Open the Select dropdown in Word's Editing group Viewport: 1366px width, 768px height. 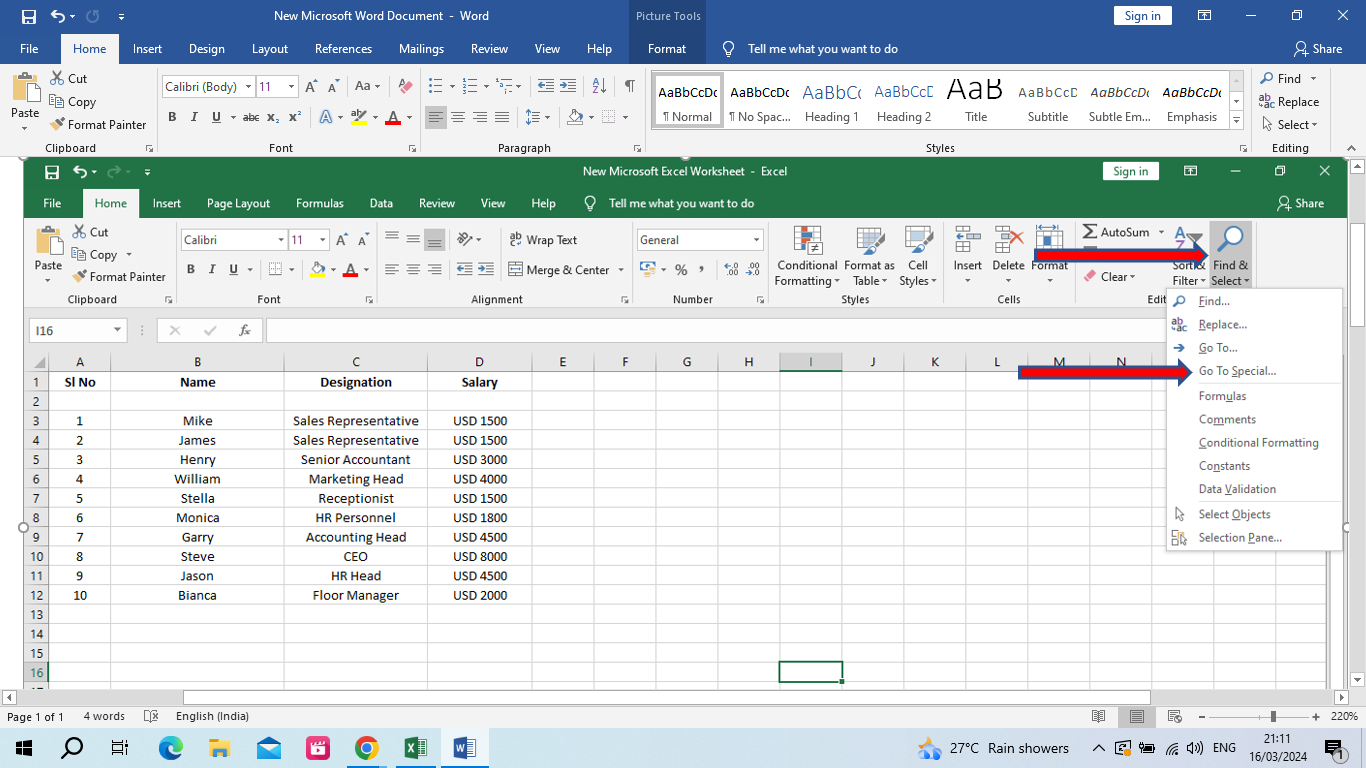tap(1290, 125)
